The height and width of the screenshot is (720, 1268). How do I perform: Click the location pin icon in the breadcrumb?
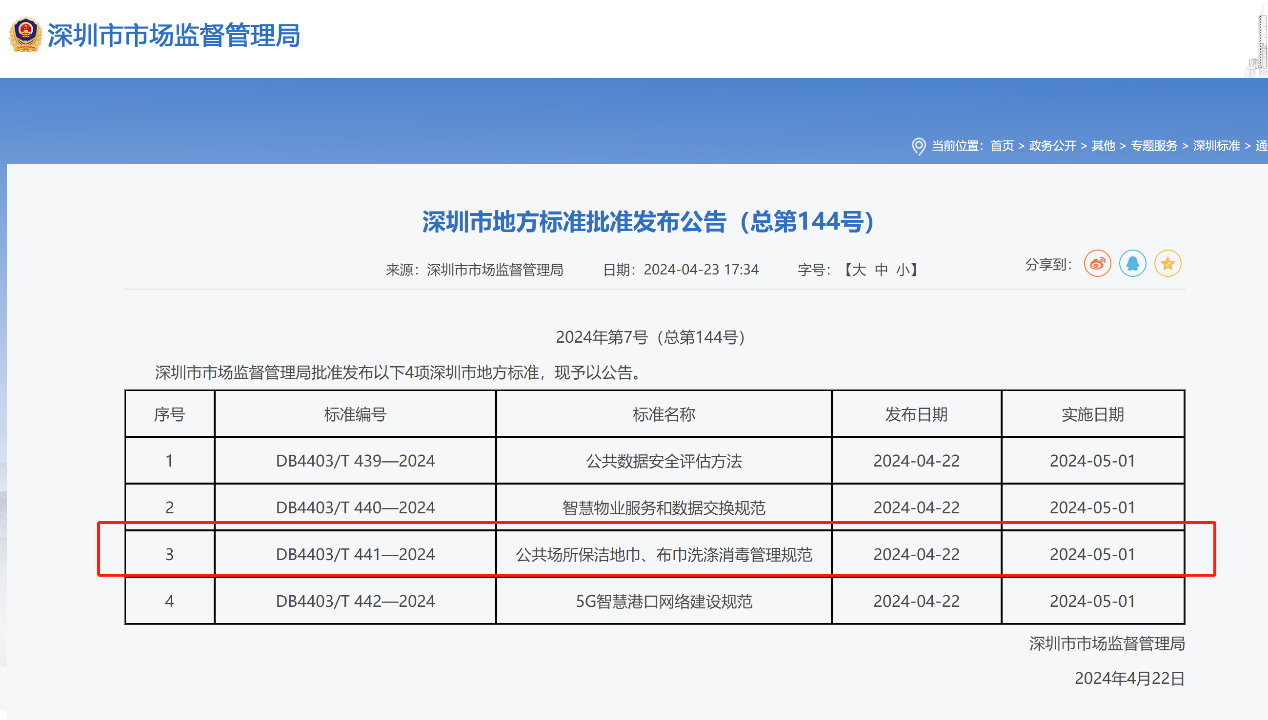[x=918, y=146]
